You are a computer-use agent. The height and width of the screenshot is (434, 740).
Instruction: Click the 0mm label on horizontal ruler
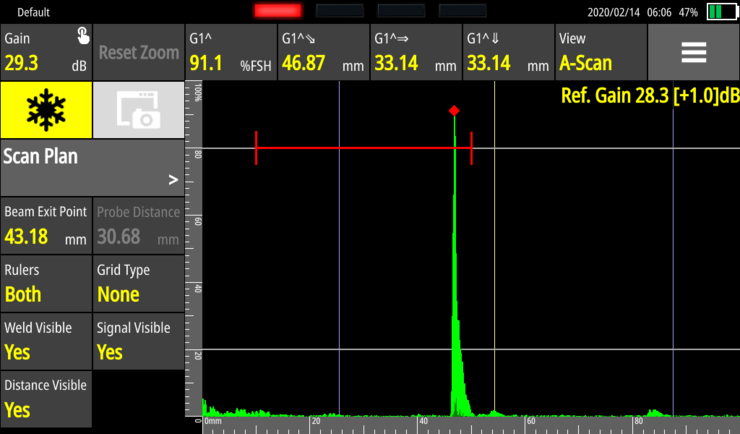213,421
